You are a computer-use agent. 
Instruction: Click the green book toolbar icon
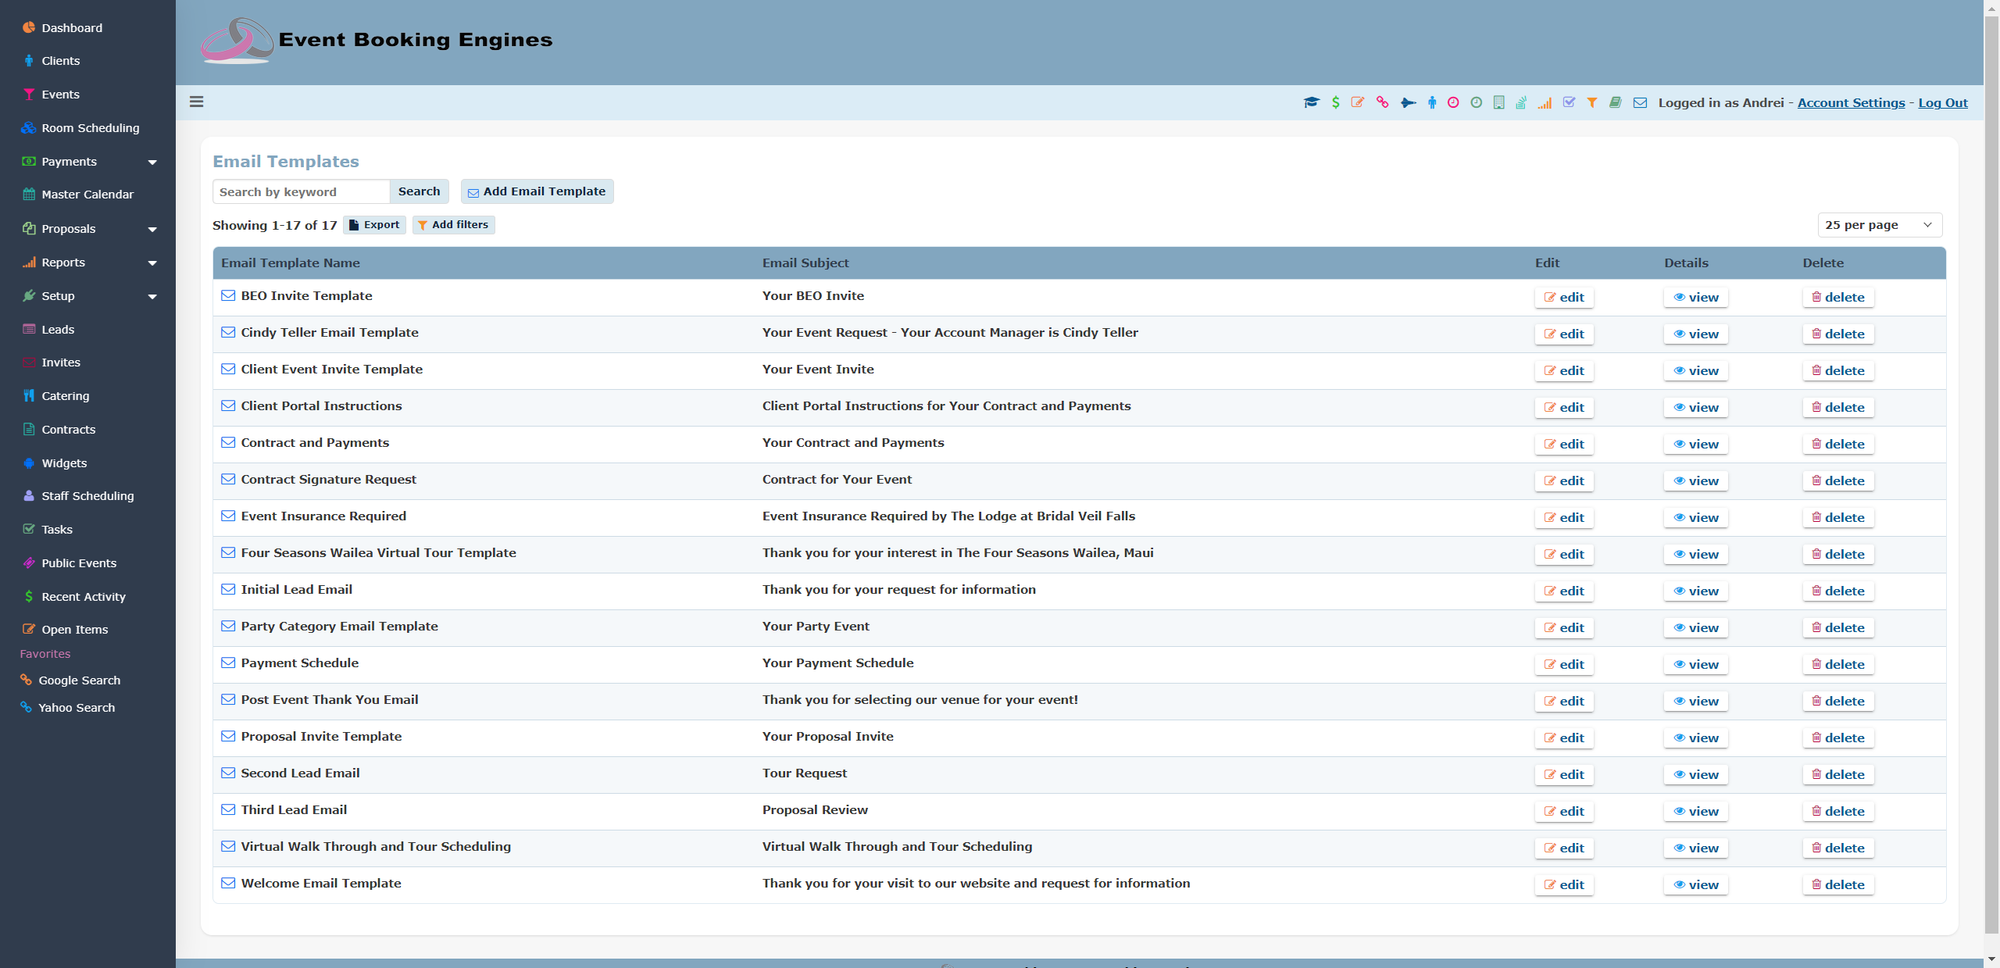coord(1615,102)
